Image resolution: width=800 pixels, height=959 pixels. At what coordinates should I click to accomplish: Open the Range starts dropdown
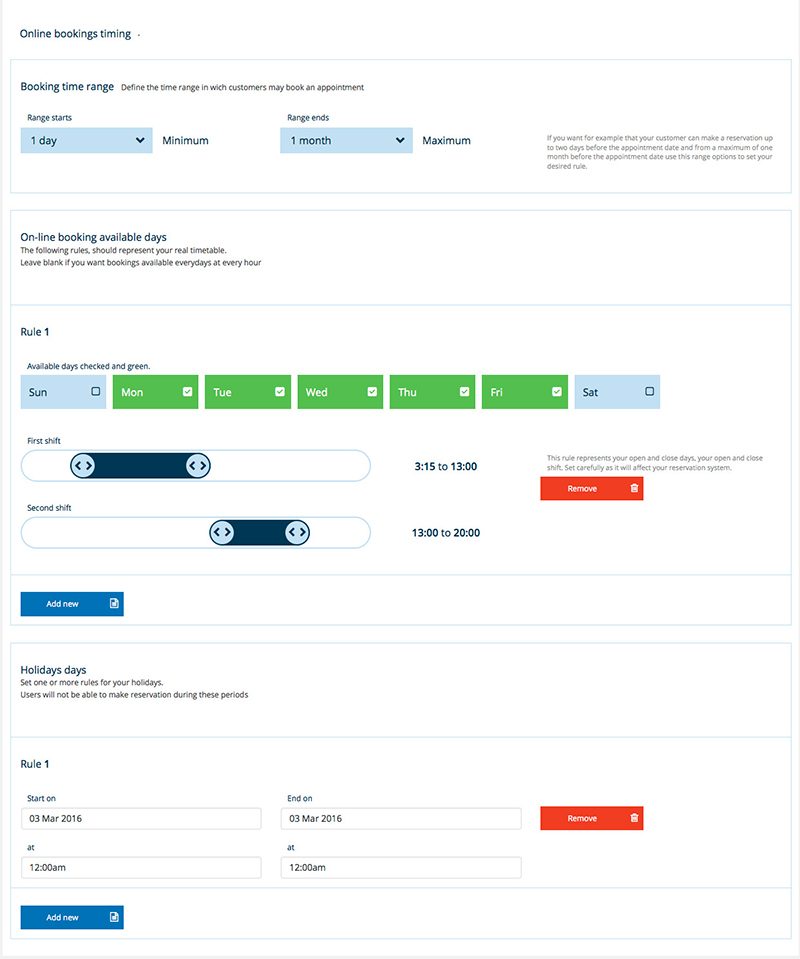[86, 141]
